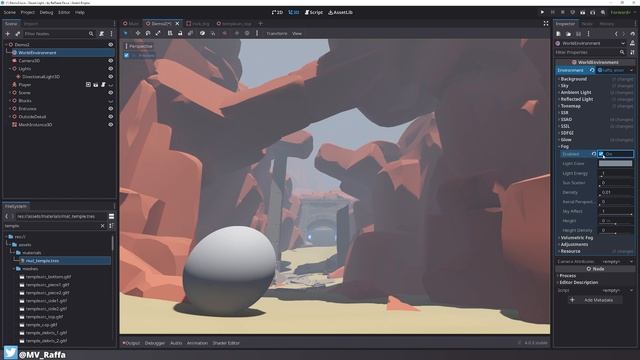Open the AssetLib workspace
The image size is (640, 360).
pyautogui.click(x=340, y=12)
